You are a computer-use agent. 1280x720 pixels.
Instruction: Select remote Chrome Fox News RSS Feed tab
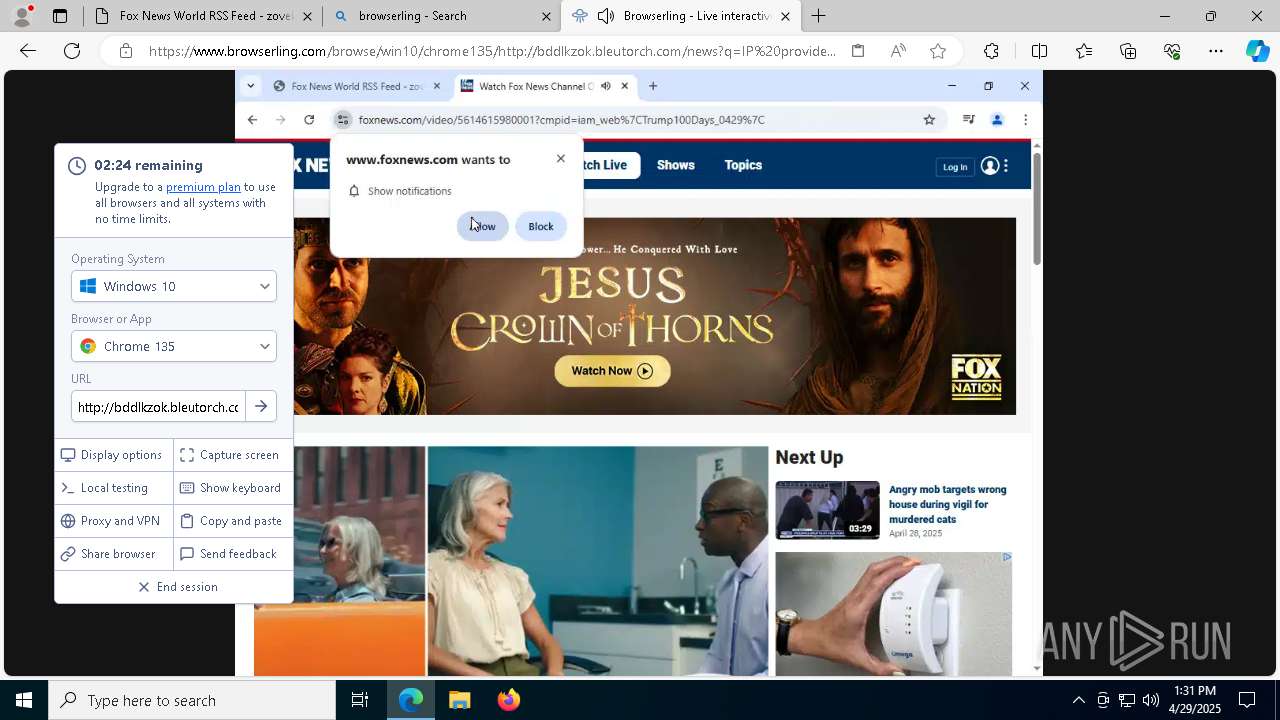[356, 86]
